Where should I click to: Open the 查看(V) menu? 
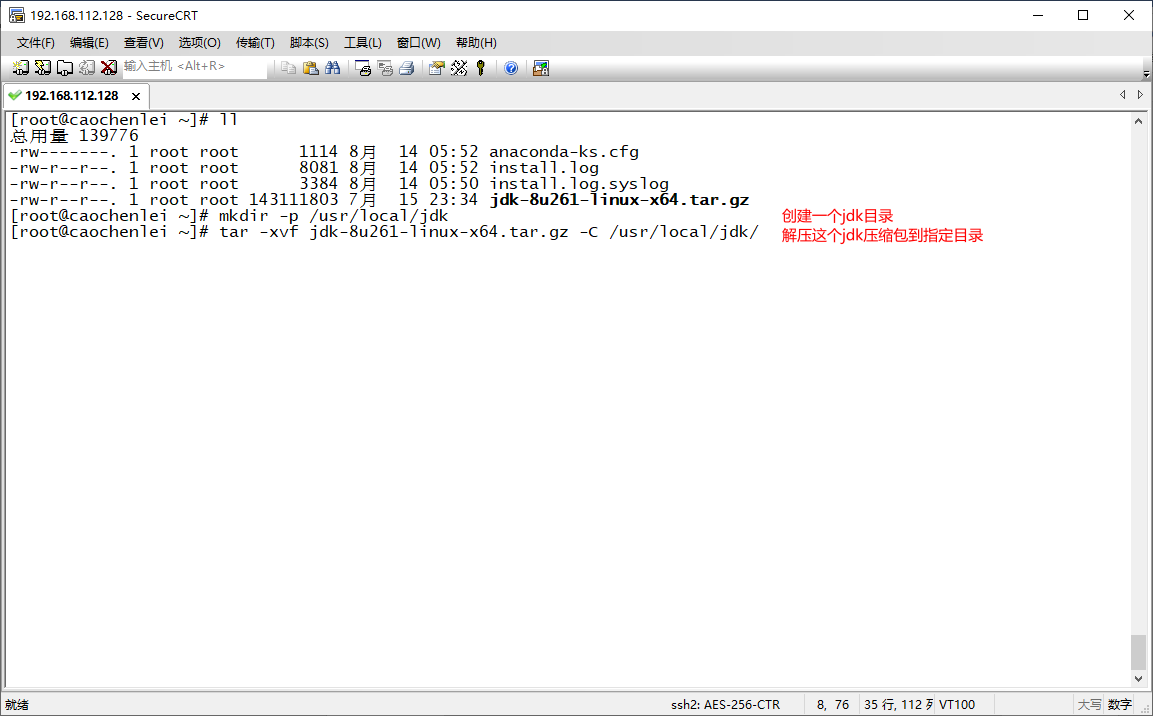143,43
